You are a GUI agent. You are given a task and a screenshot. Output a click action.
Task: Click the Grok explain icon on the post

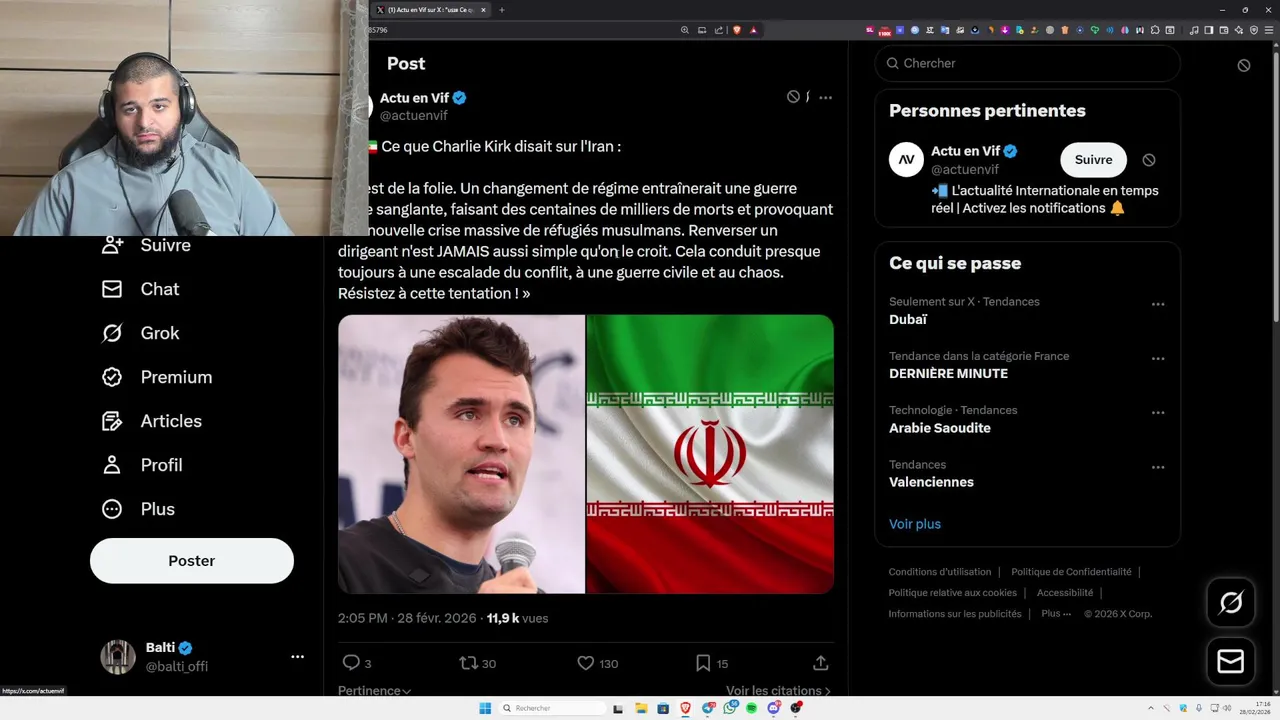click(807, 97)
